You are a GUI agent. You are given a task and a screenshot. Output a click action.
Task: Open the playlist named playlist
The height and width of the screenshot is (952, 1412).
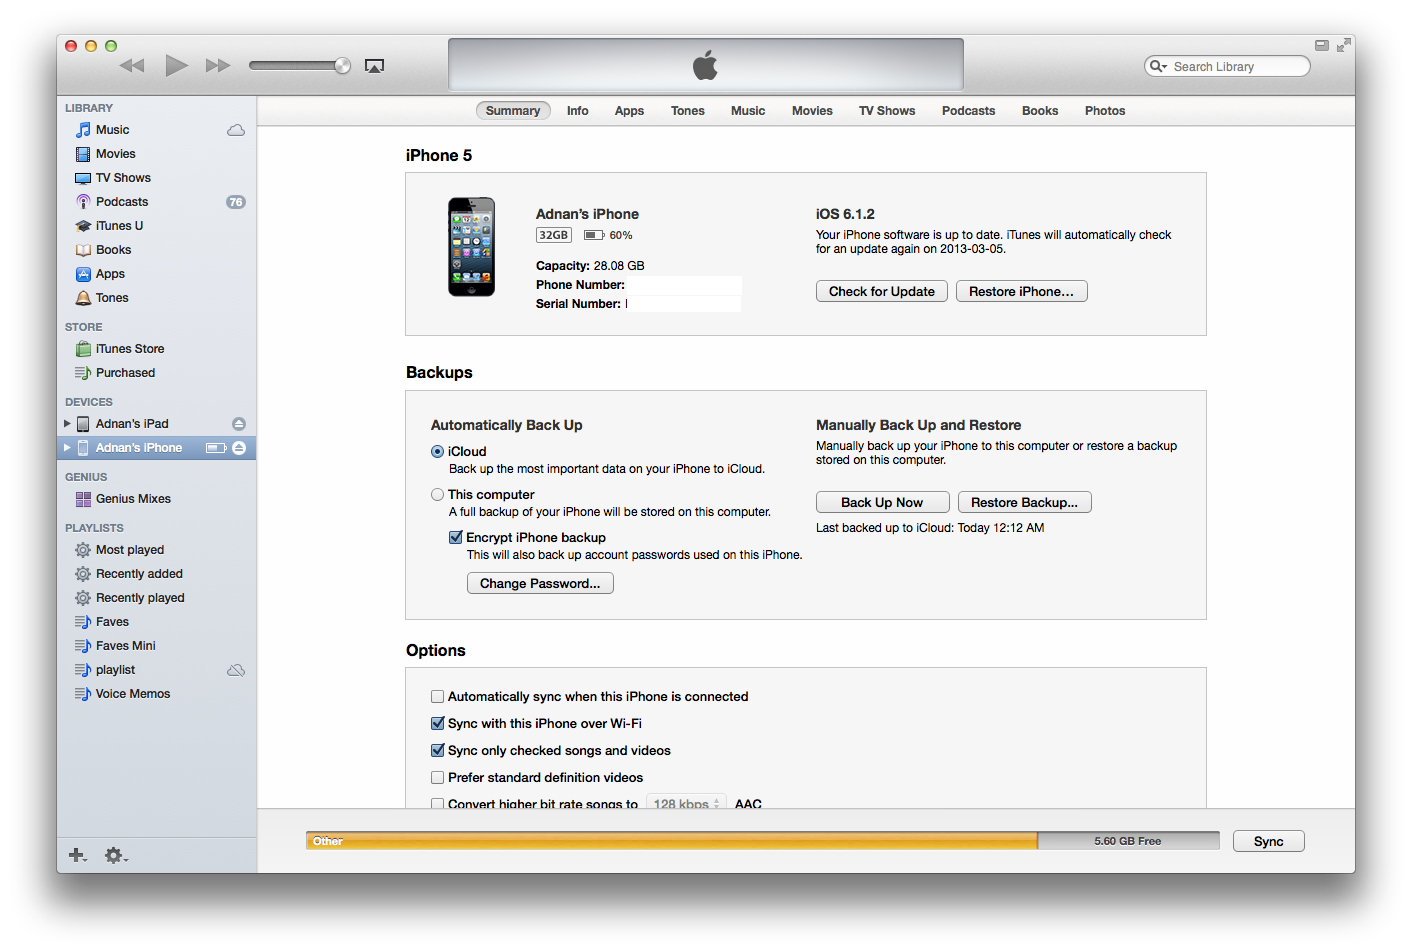pos(115,670)
